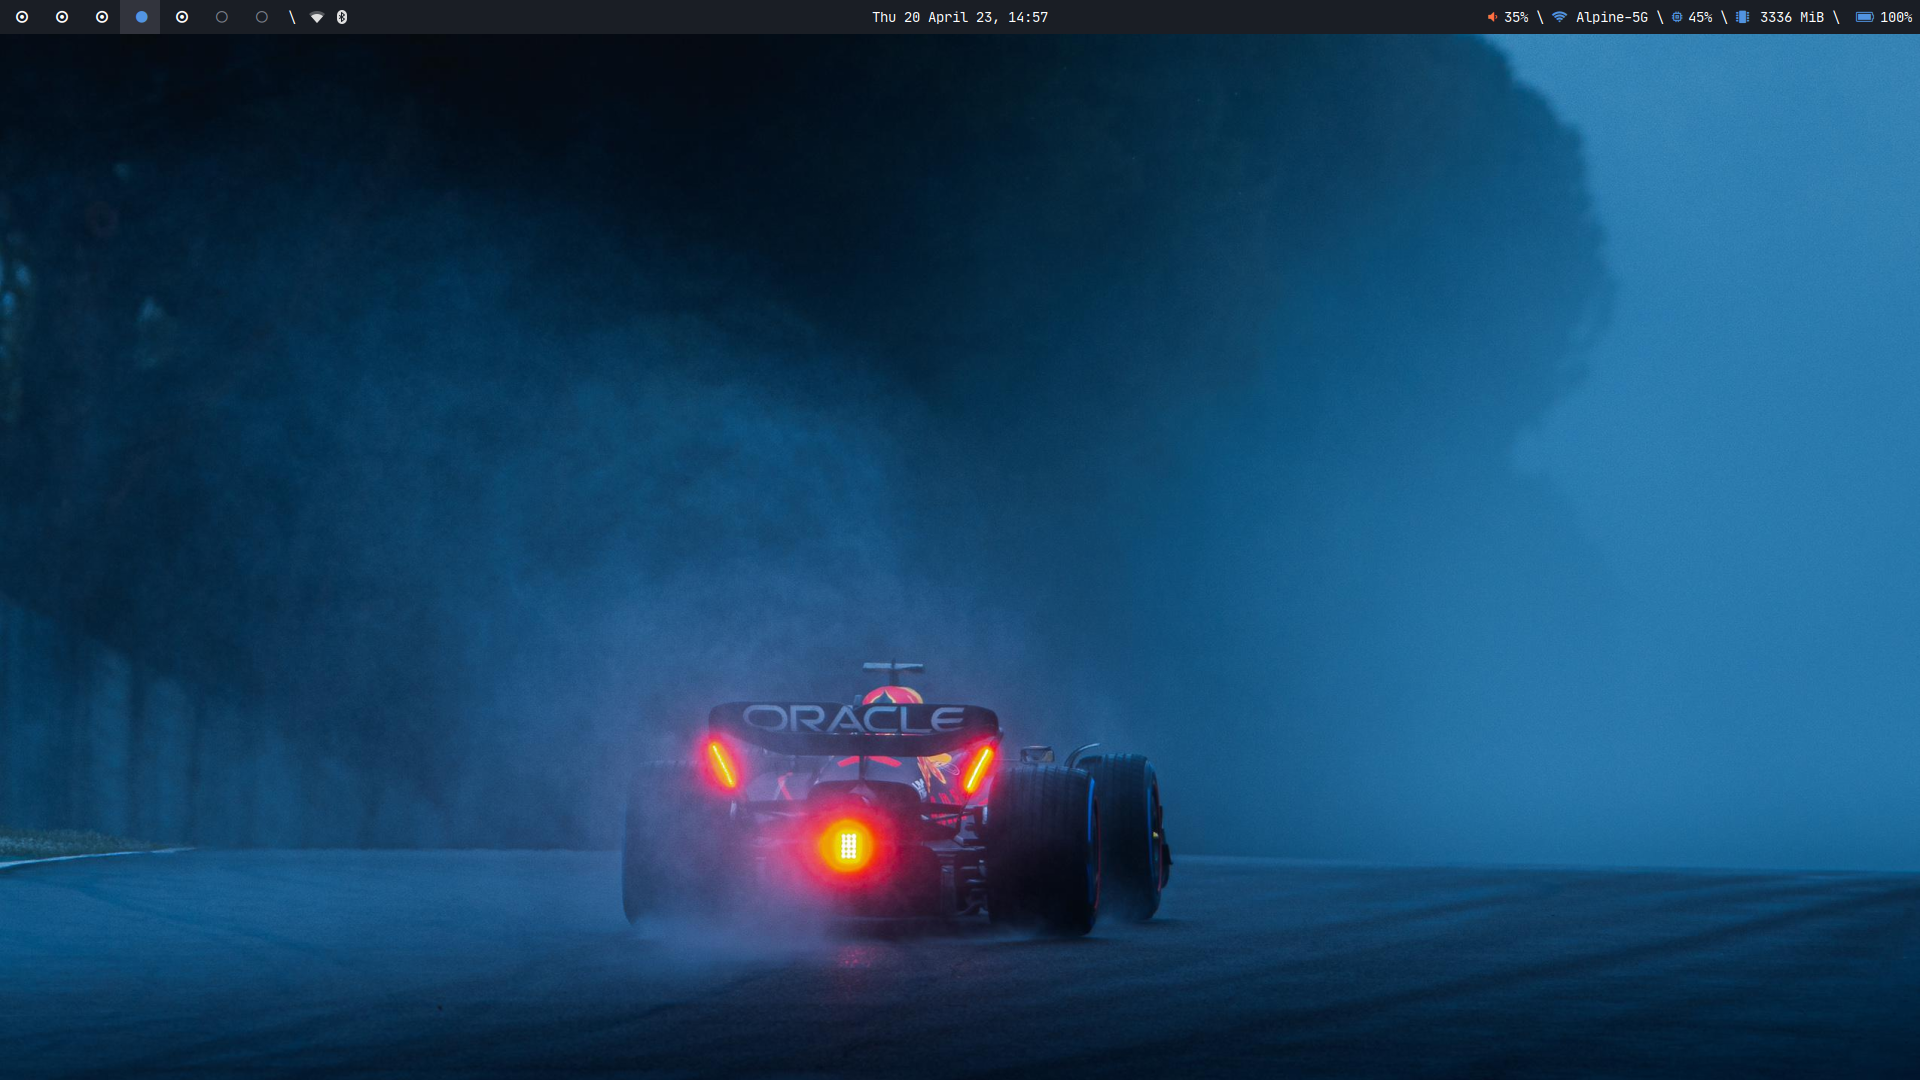The height and width of the screenshot is (1080, 1920).
Task: Click the orange volume speaker icon
Action: [x=1492, y=17]
